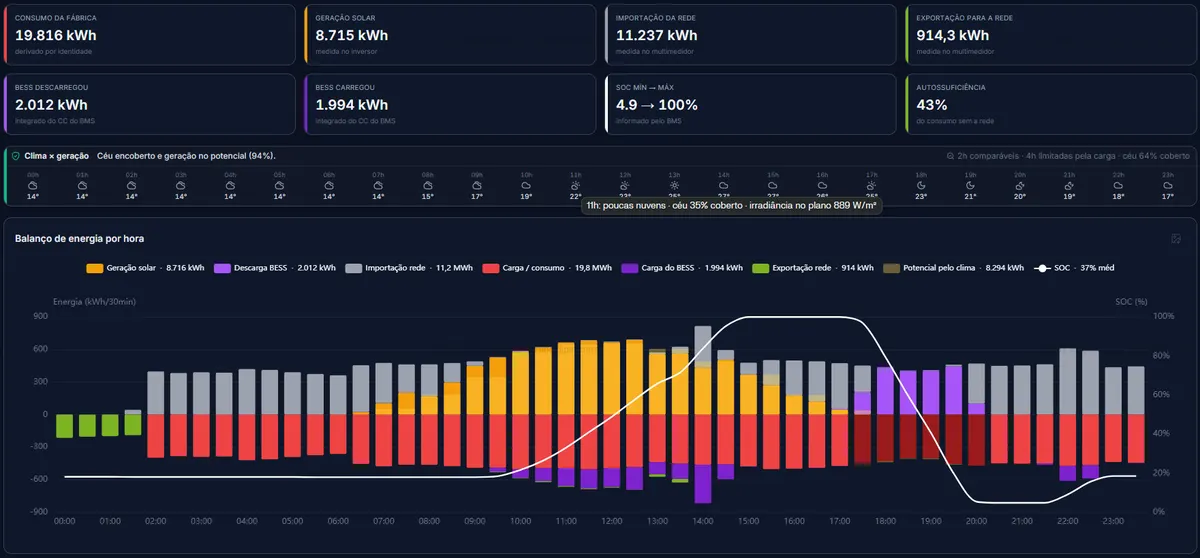Open the Exportação para a Rede card
Image resolution: width=1200 pixels, height=558 pixels.
(x=1051, y=34)
